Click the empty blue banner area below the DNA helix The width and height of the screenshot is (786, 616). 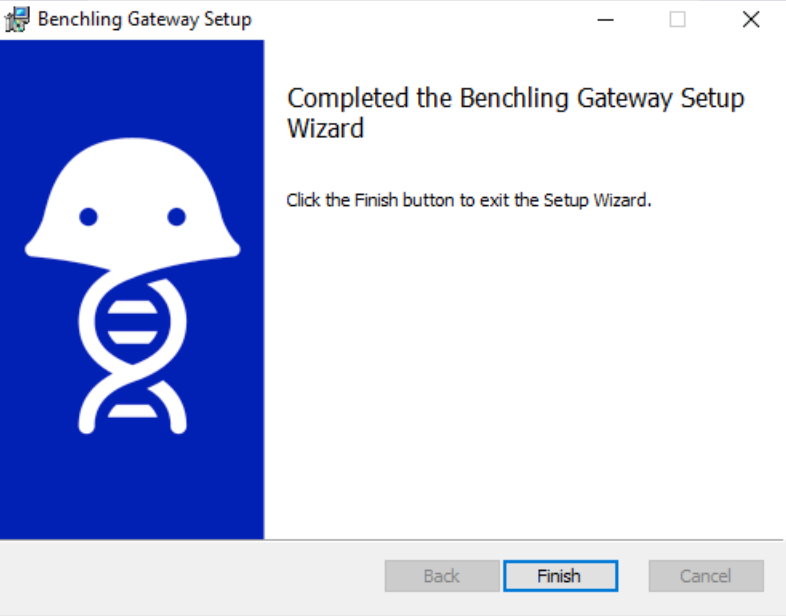(132, 490)
